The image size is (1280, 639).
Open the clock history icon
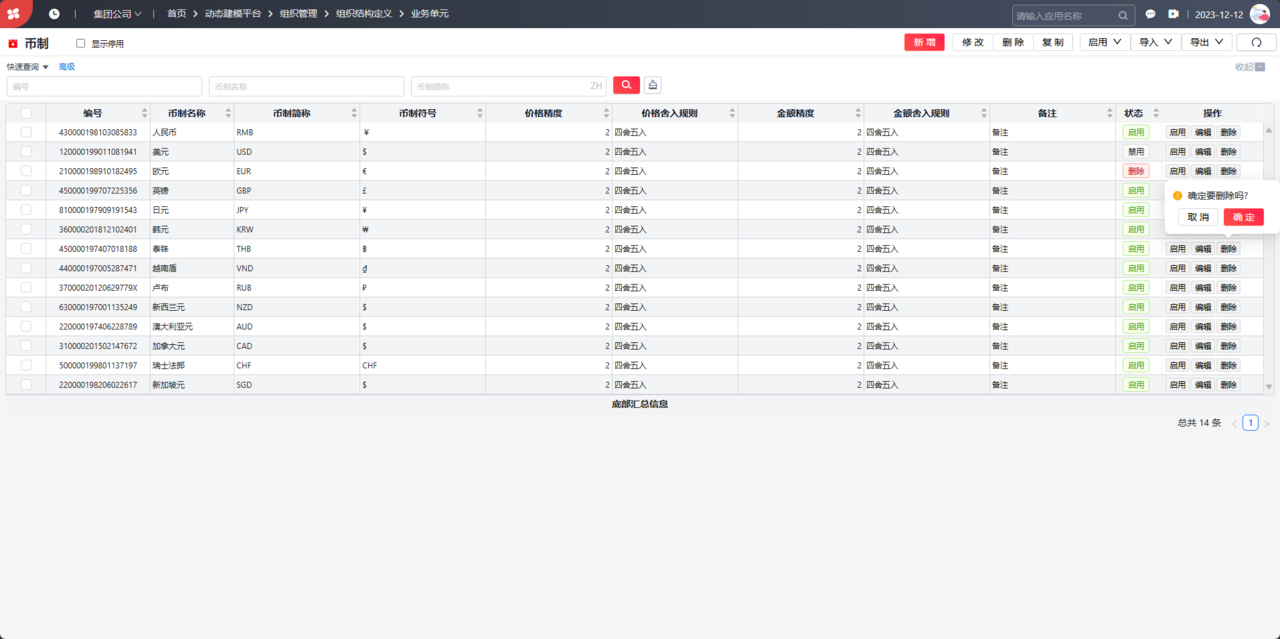pos(54,14)
